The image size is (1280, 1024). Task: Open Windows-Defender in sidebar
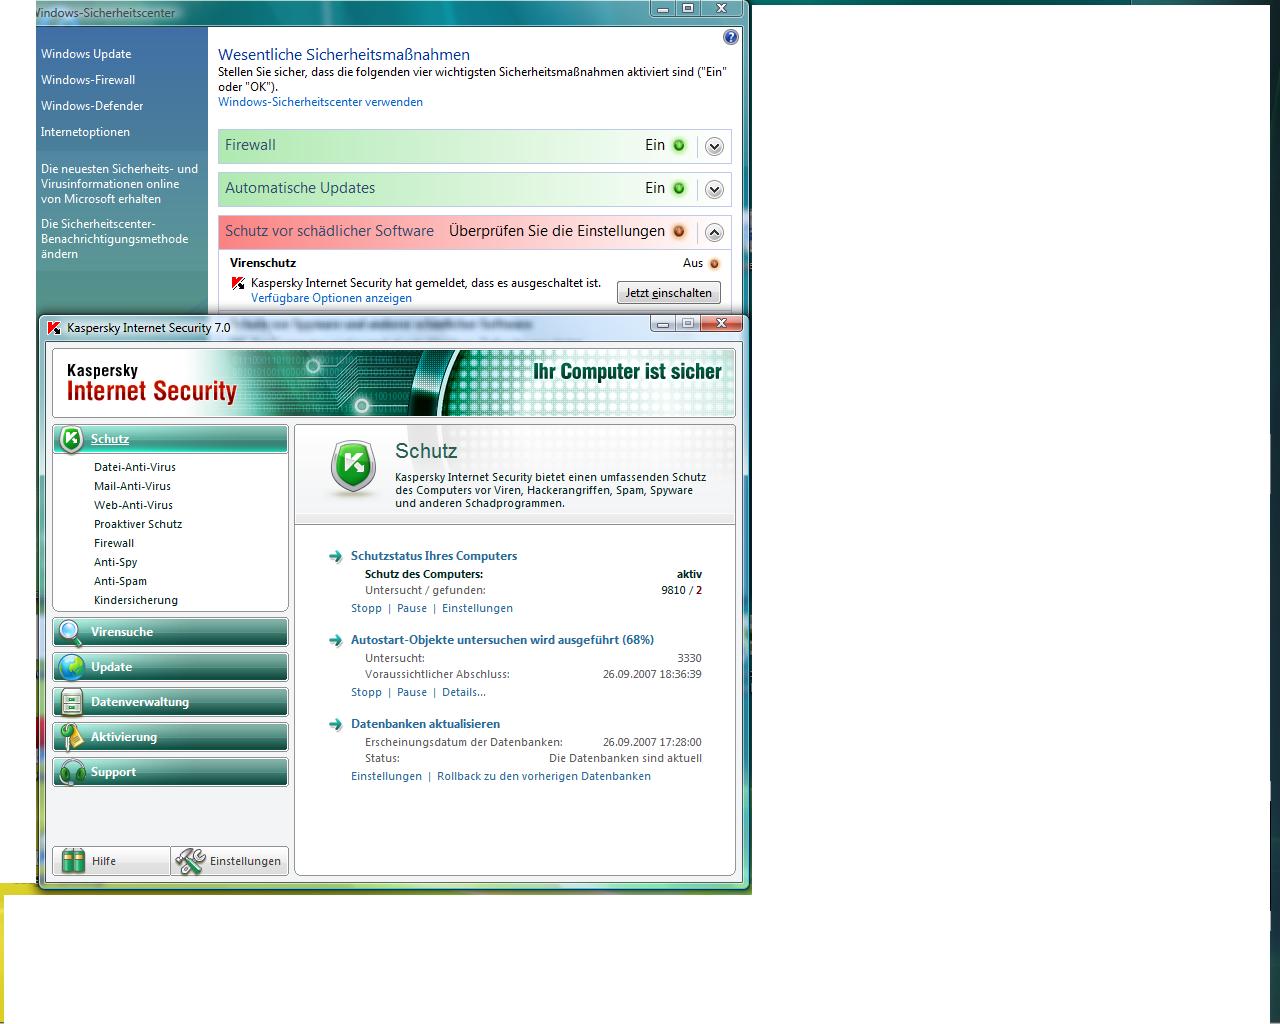pos(92,106)
